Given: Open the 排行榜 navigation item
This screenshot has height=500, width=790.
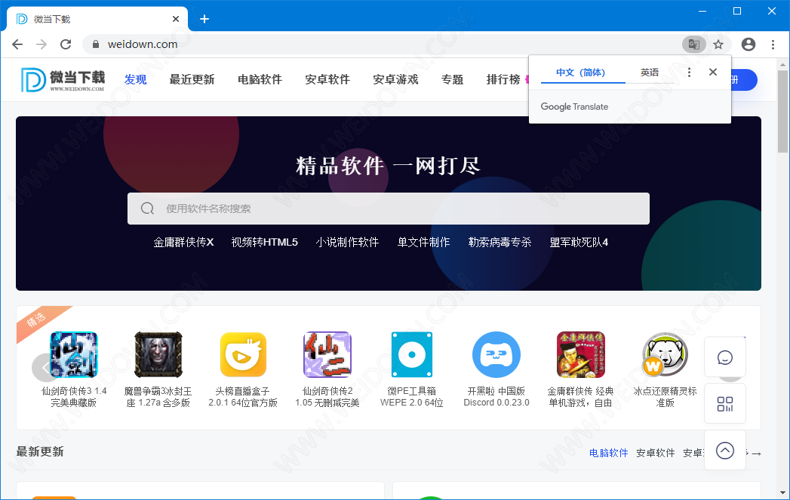Looking at the screenshot, I should [x=503, y=80].
